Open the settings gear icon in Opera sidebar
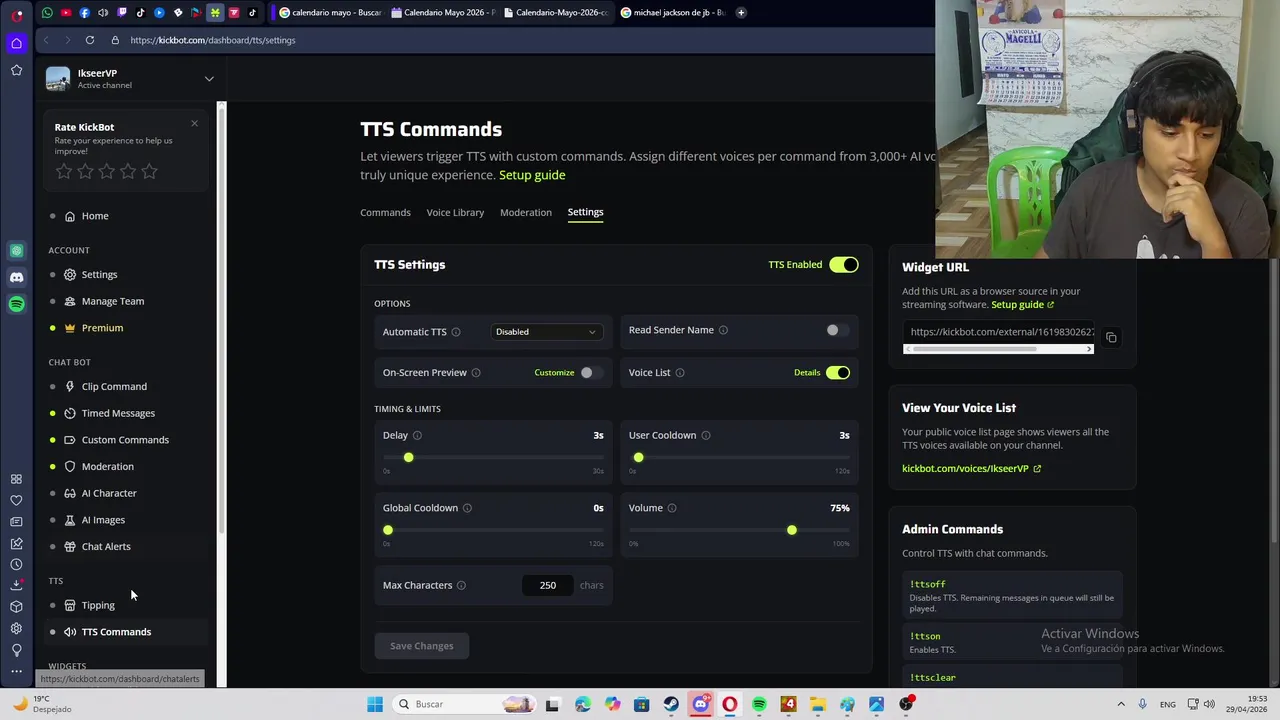 click(x=16, y=628)
